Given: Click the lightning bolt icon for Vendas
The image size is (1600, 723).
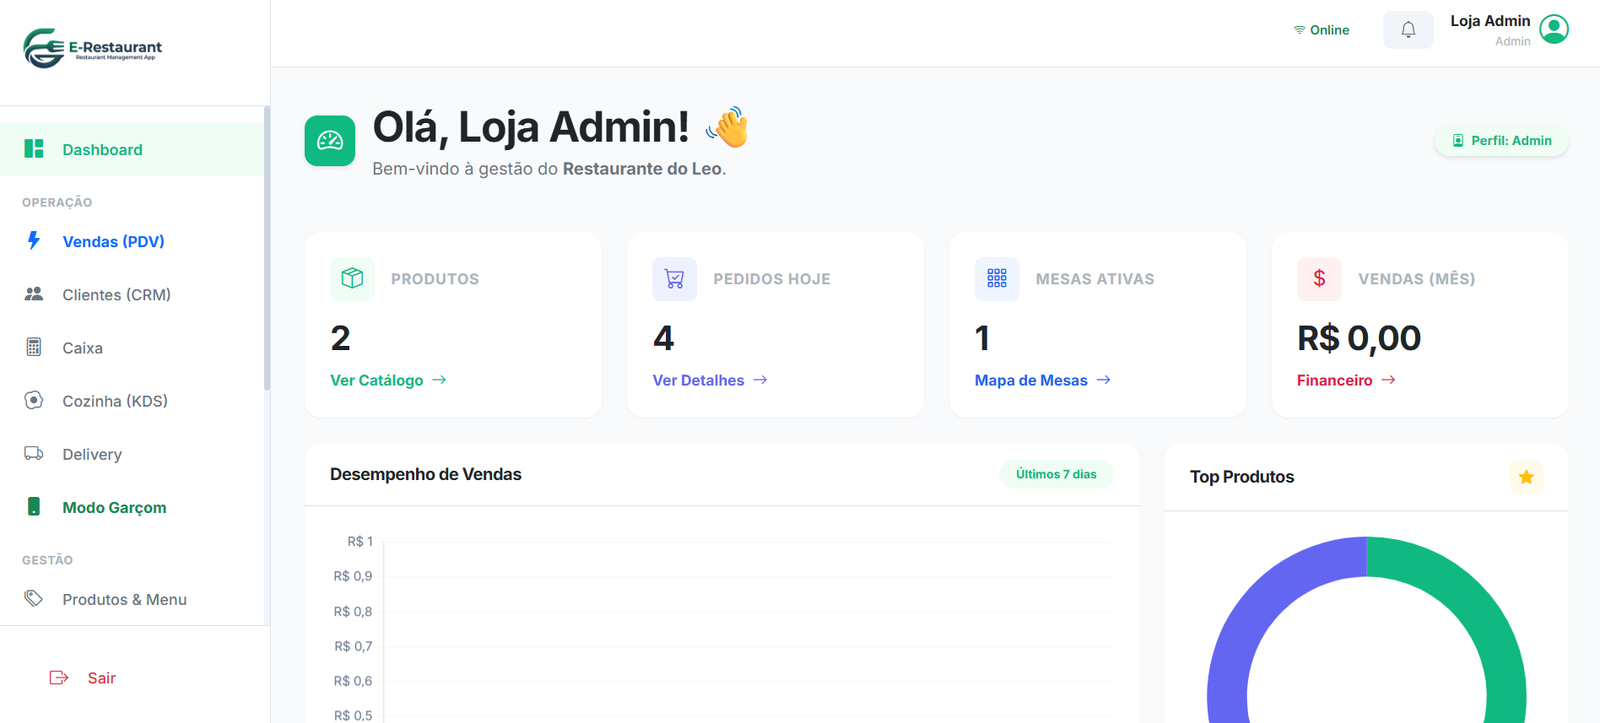Looking at the screenshot, I should point(34,241).
